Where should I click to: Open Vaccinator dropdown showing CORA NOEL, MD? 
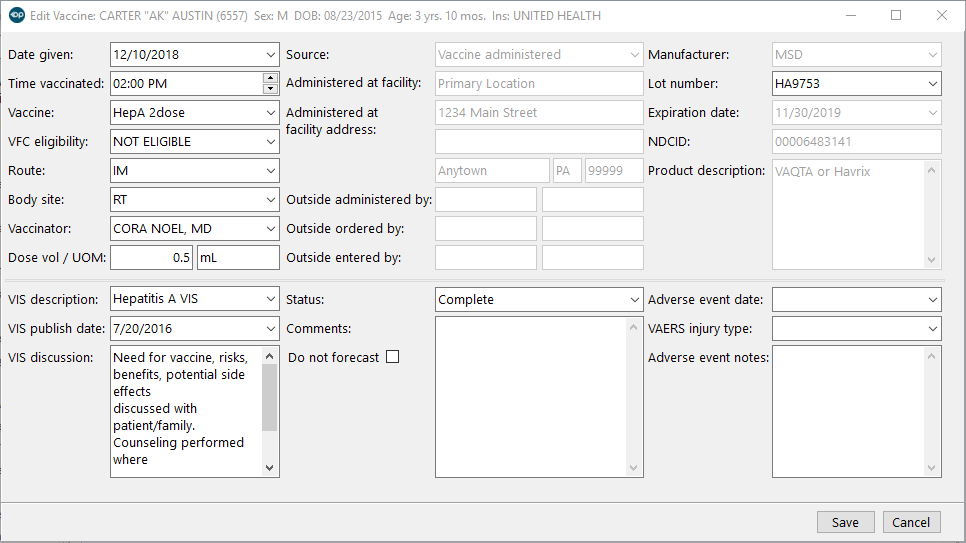(x=270, y=229)
